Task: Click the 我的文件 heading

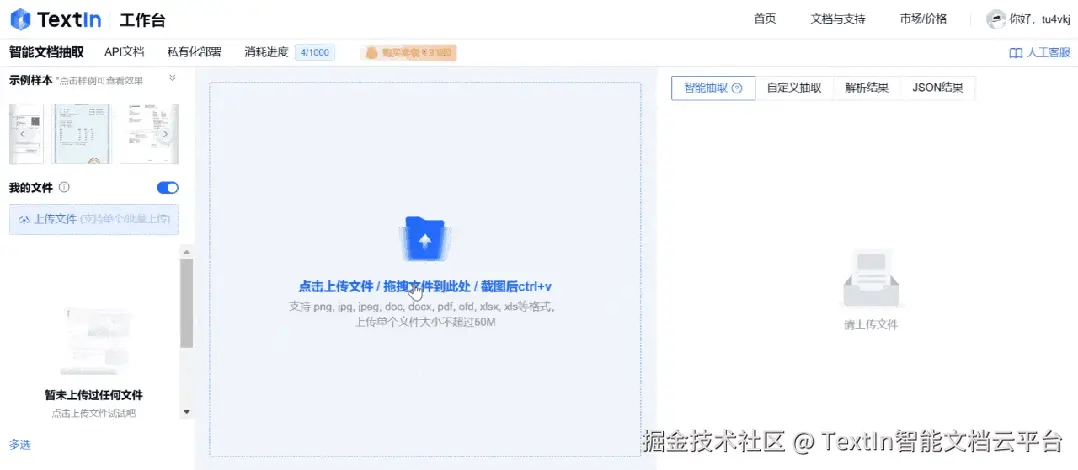Action: click(x=31, y=187)
